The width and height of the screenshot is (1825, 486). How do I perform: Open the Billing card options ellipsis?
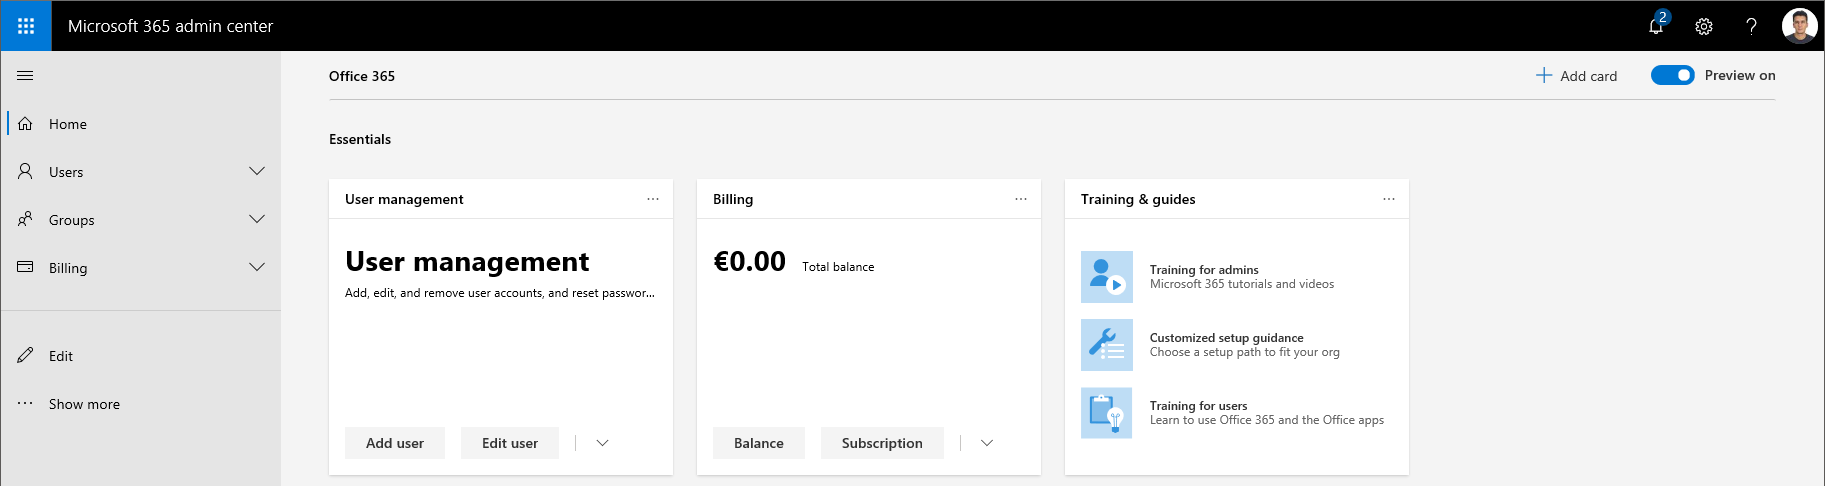tap(1021, 199)
